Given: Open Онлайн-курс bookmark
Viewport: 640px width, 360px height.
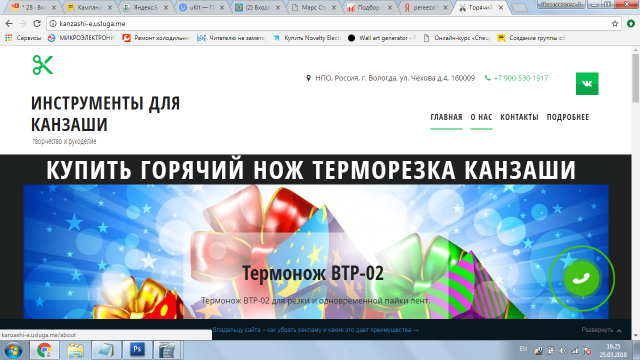Looking at the screenshot, I should point(457,38).
